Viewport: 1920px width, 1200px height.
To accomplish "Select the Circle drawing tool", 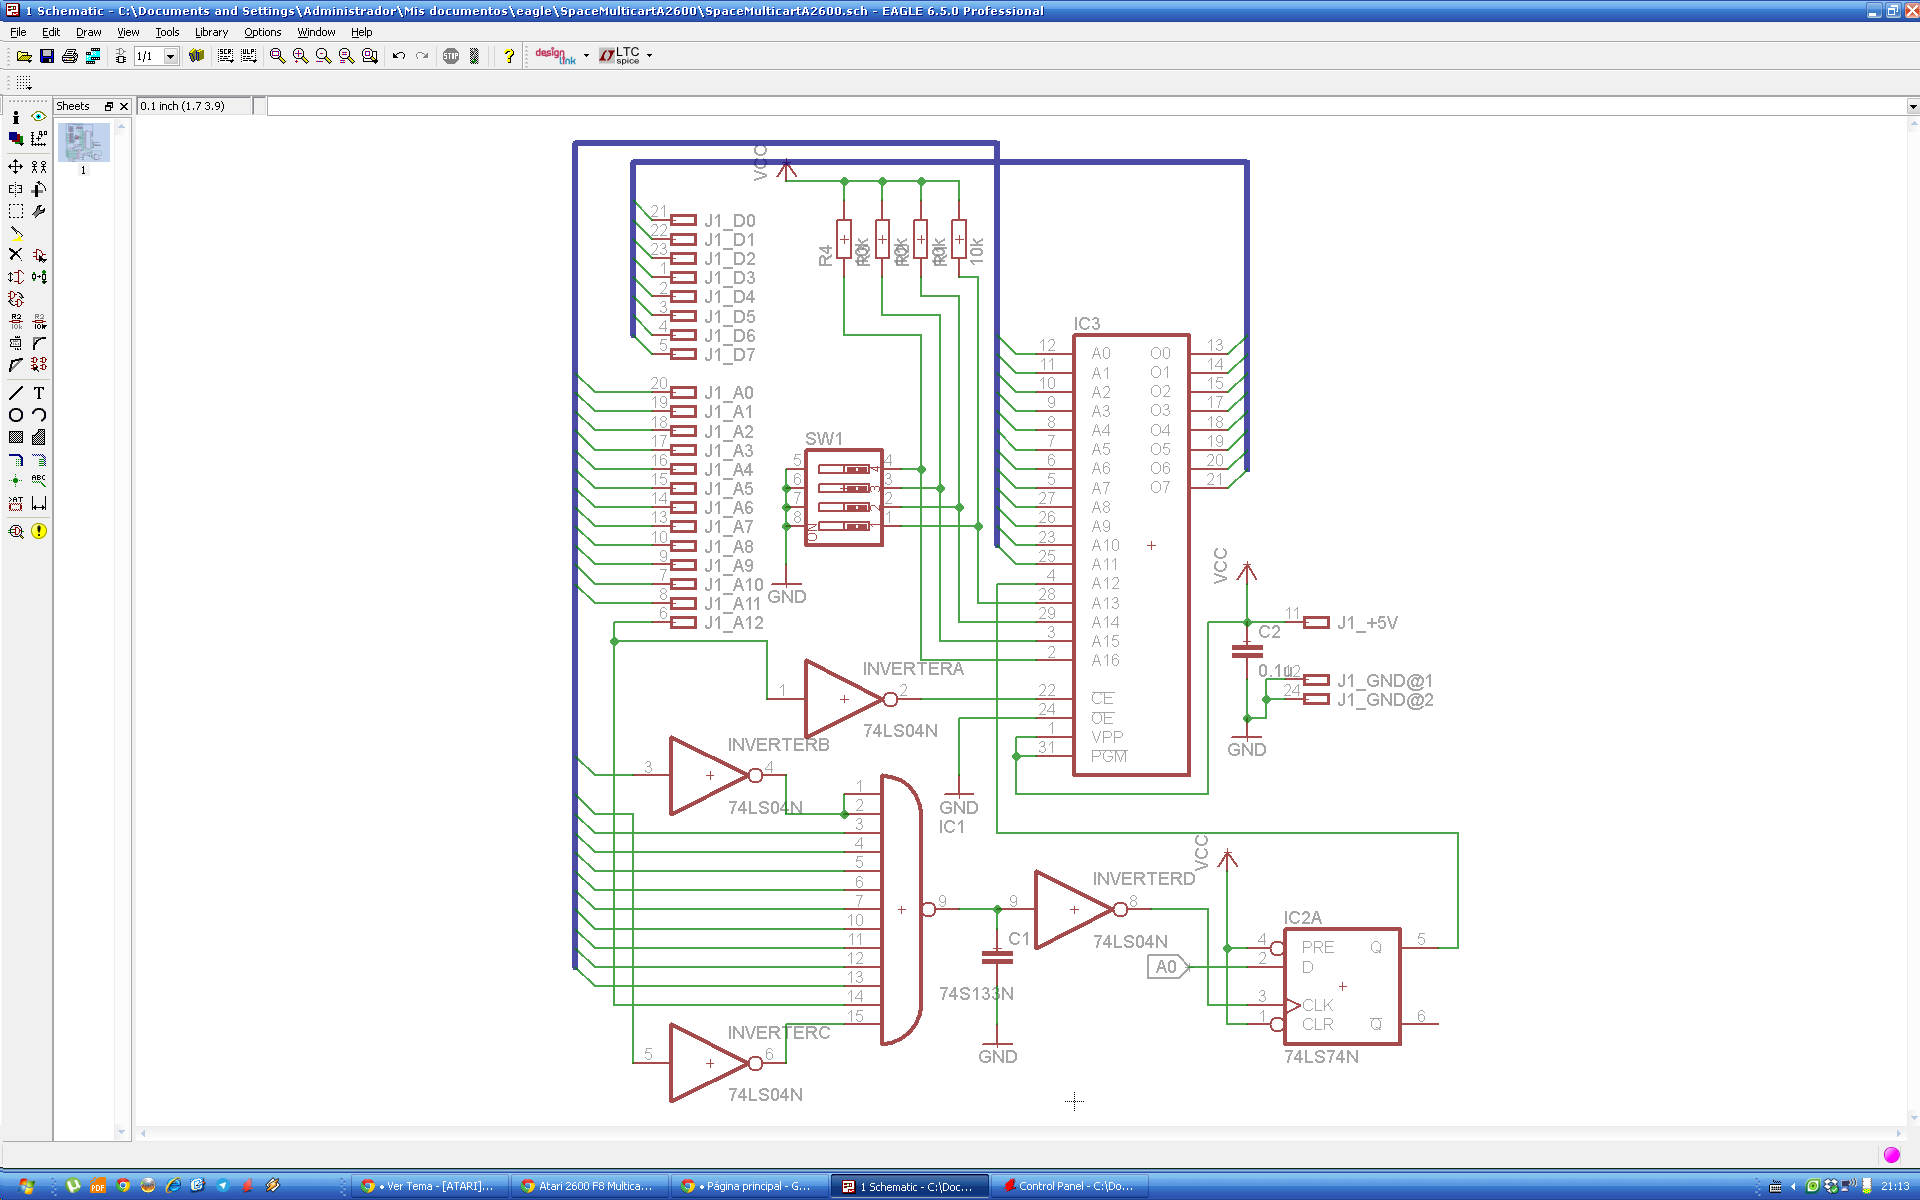I will [x=16, y=415].
